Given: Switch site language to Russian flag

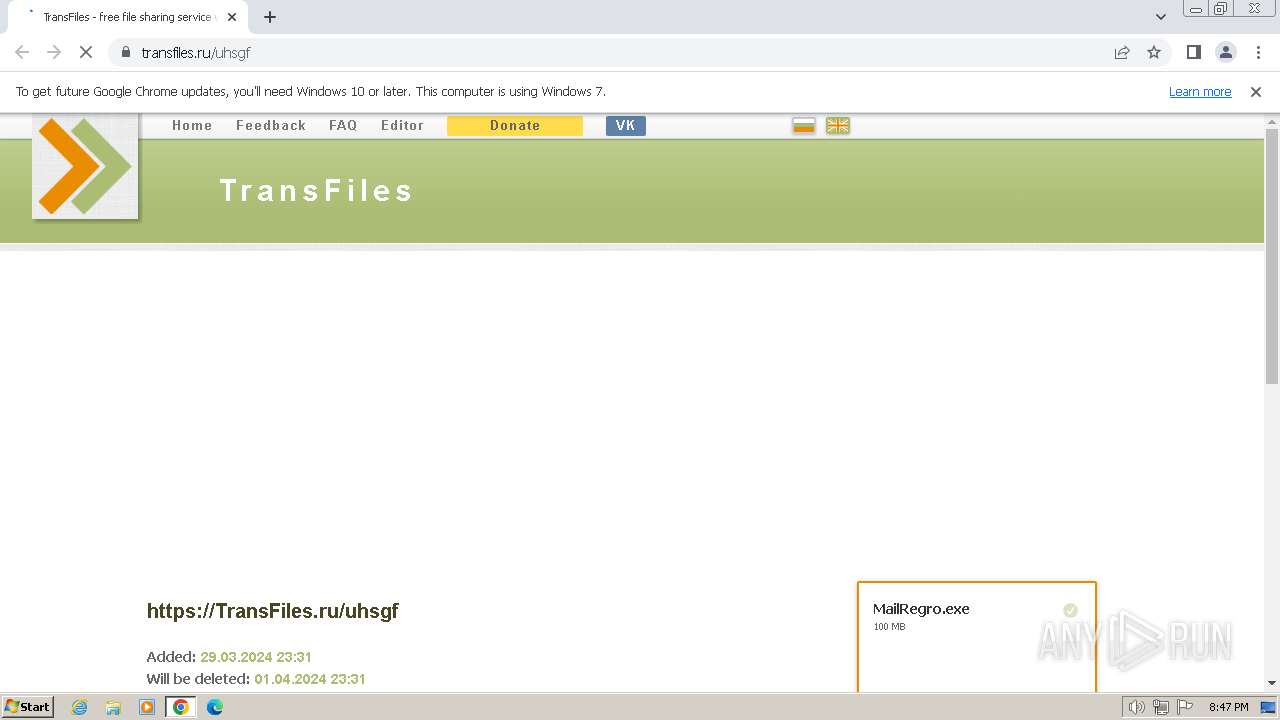Looking at the screenshot, I should (x=804, y=125).
